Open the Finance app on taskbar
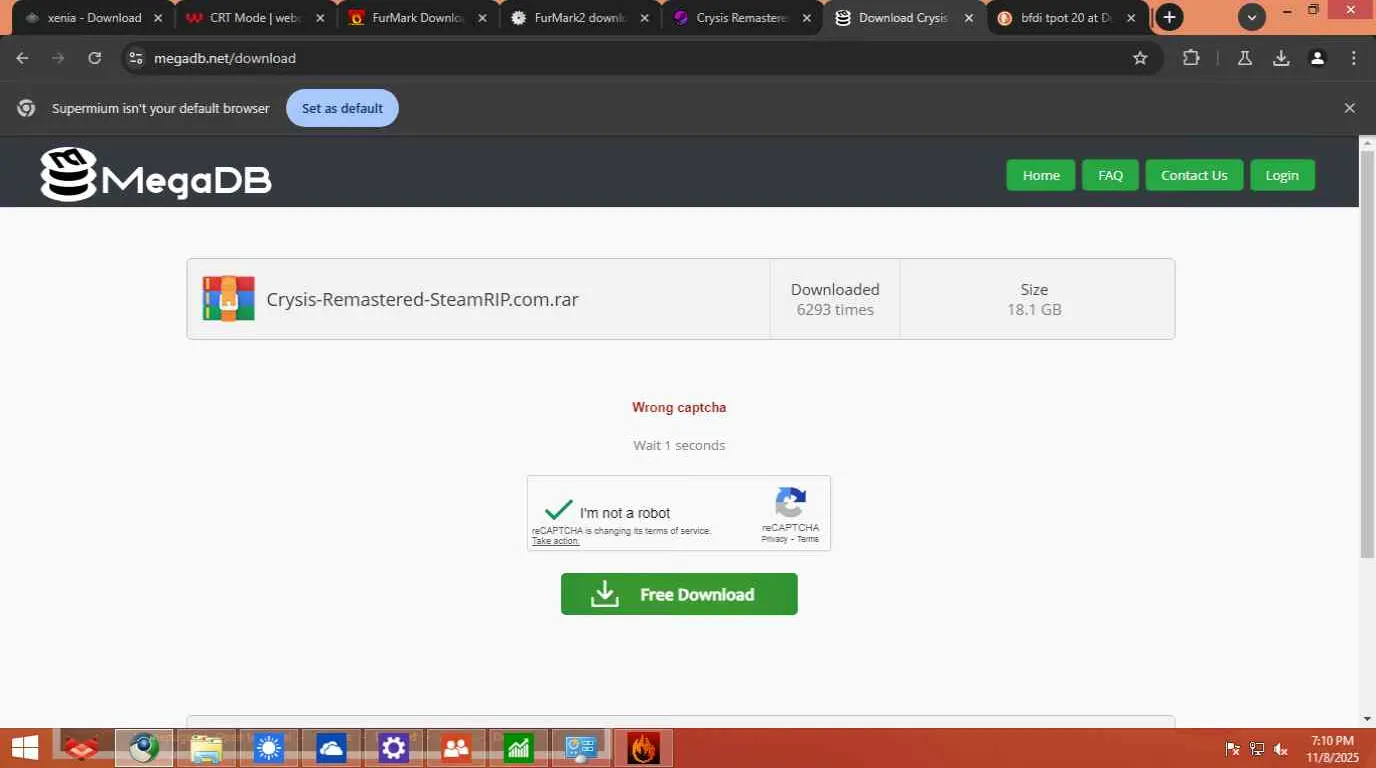The image size is (1376, 768). [518, 748]
